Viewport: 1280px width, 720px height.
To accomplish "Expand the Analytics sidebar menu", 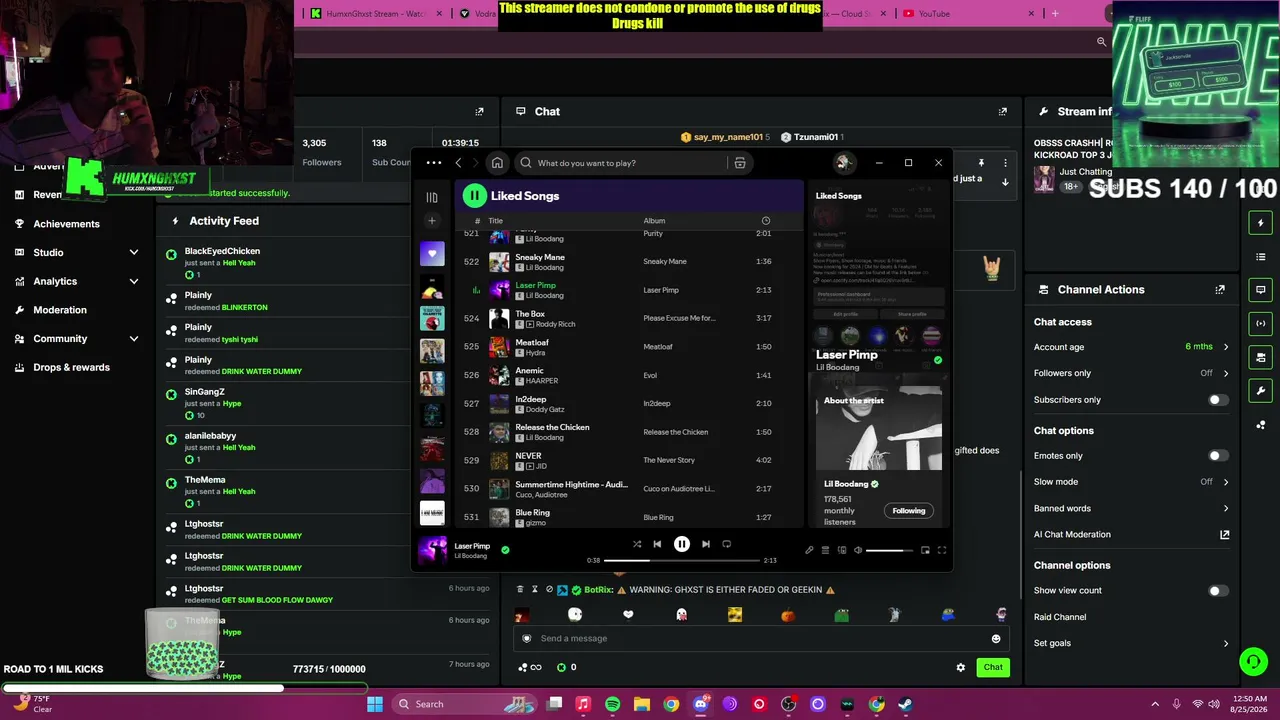I will coord(134,282).
